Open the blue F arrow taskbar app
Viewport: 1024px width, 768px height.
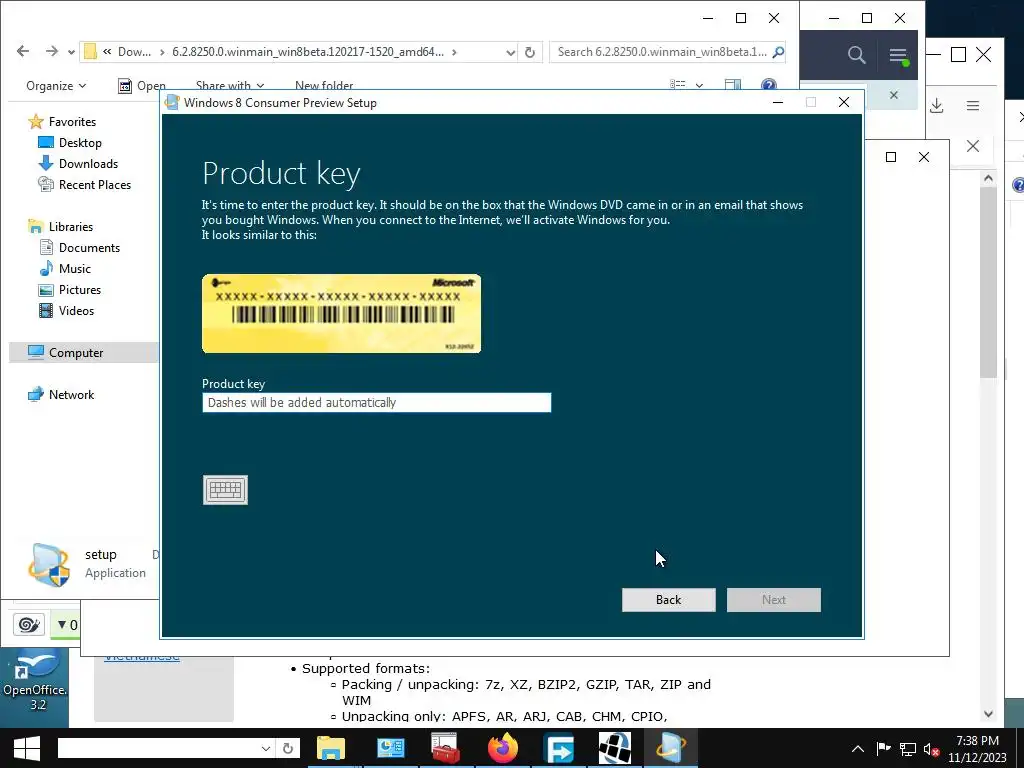(x=559, y=748)
